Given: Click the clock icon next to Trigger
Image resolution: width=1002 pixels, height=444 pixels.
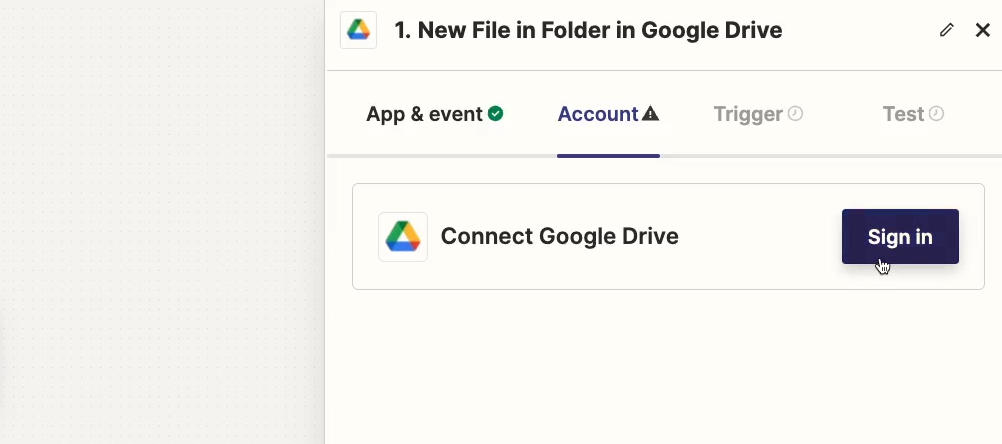Looking at the screenshot, I should point(795,114).
